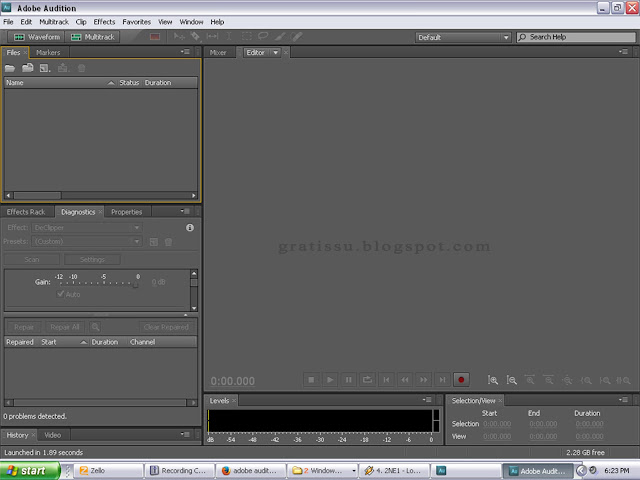Switch to the Properties tab

point(127,212)
